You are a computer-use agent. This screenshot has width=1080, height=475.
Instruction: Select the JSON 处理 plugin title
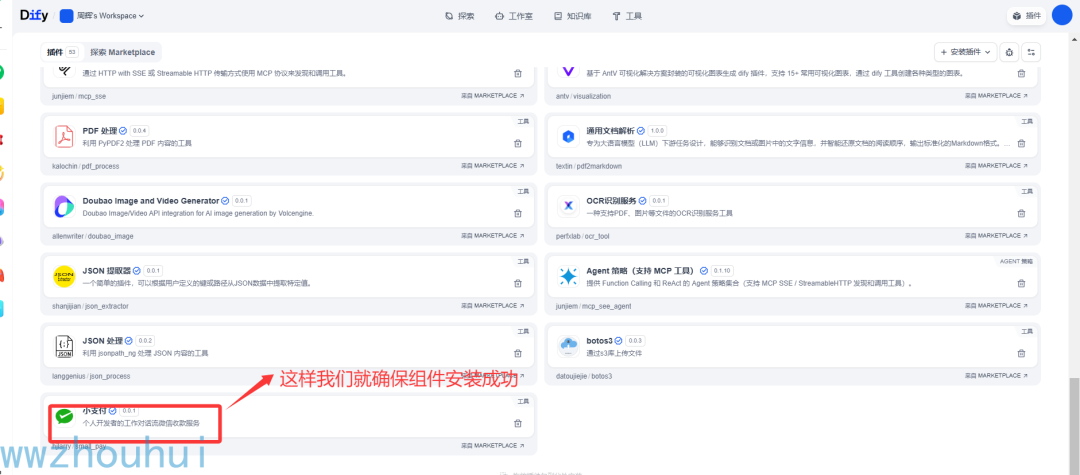point(103,341)
